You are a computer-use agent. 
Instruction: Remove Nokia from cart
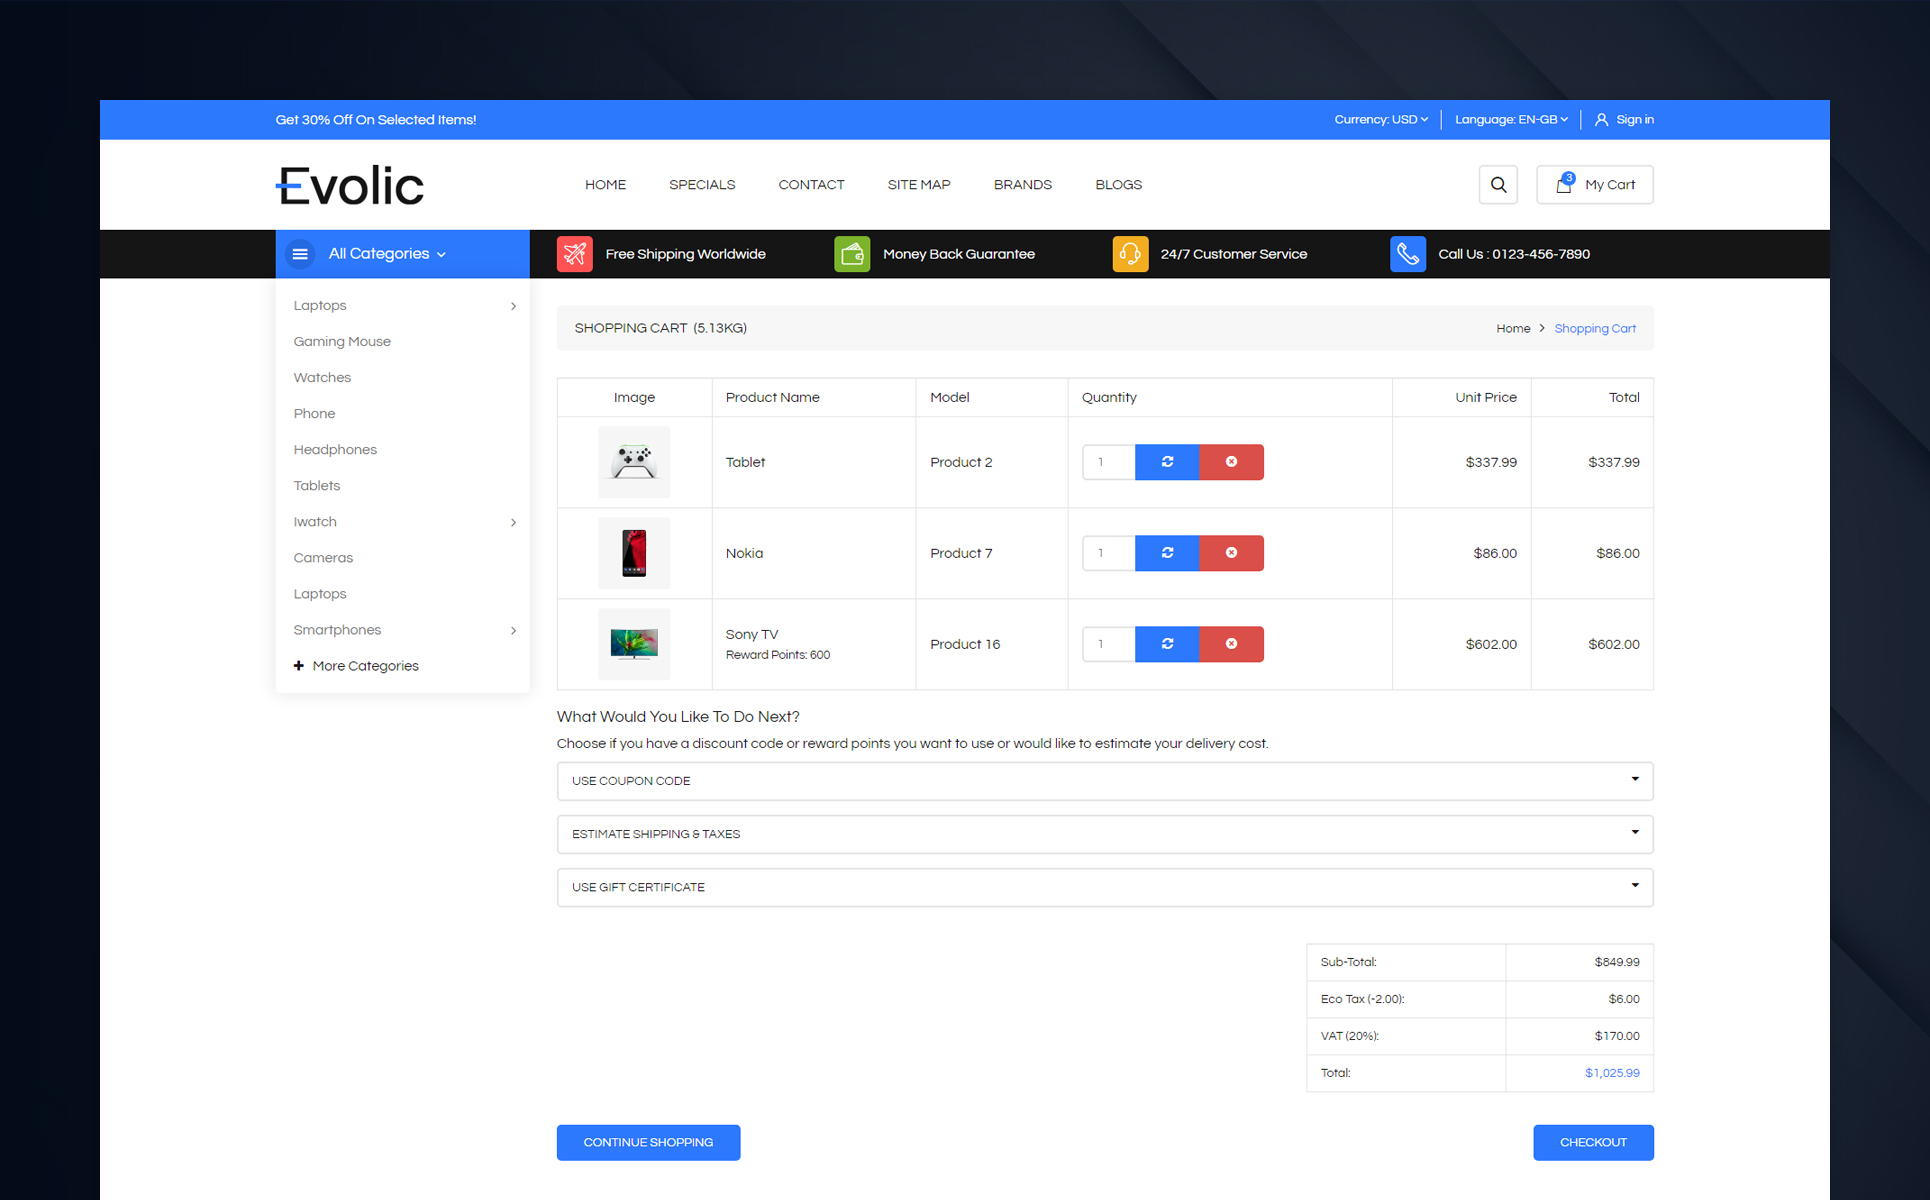pyautogui.click(x=1231, y=553)
